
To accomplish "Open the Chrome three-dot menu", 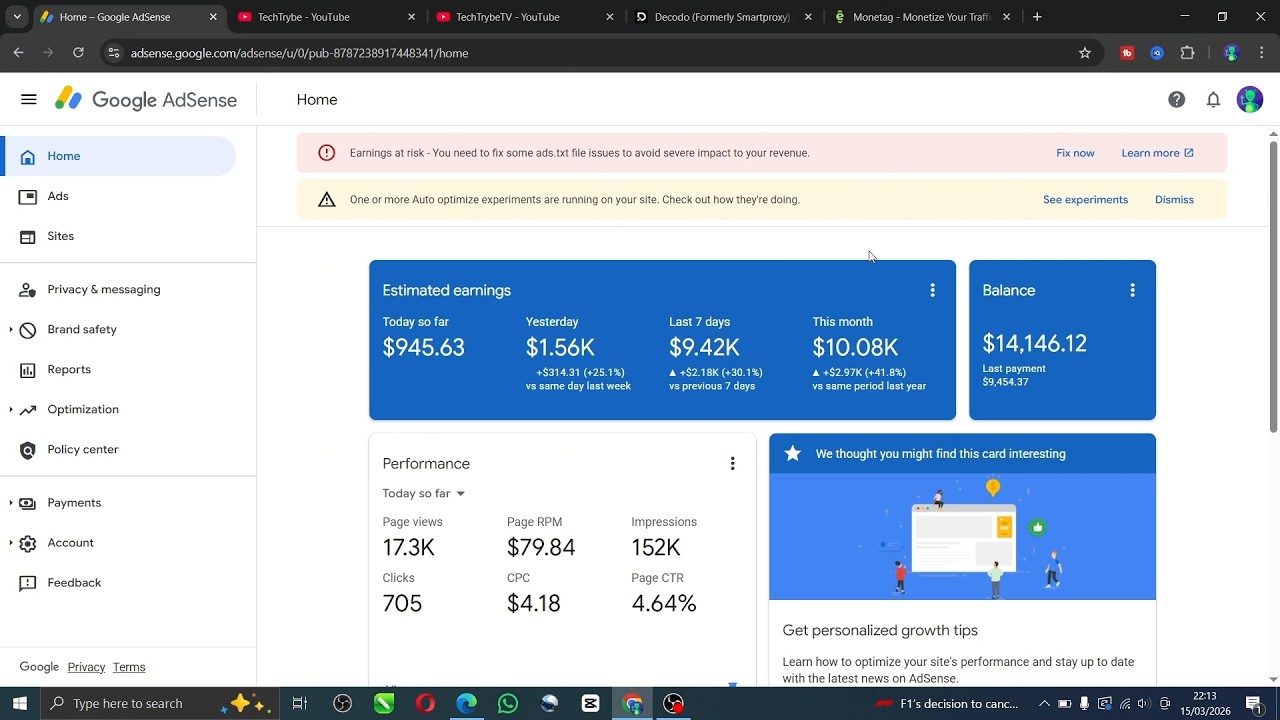I will coord(1261,53).
